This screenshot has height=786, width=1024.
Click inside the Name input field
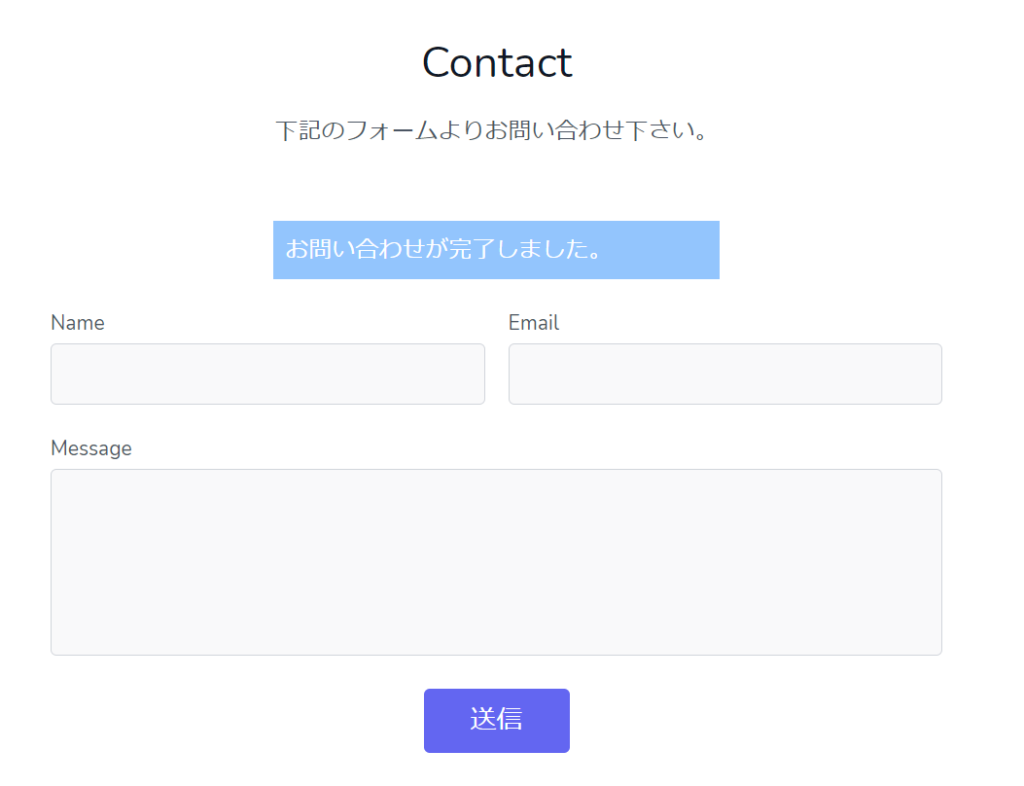(267, 374)
